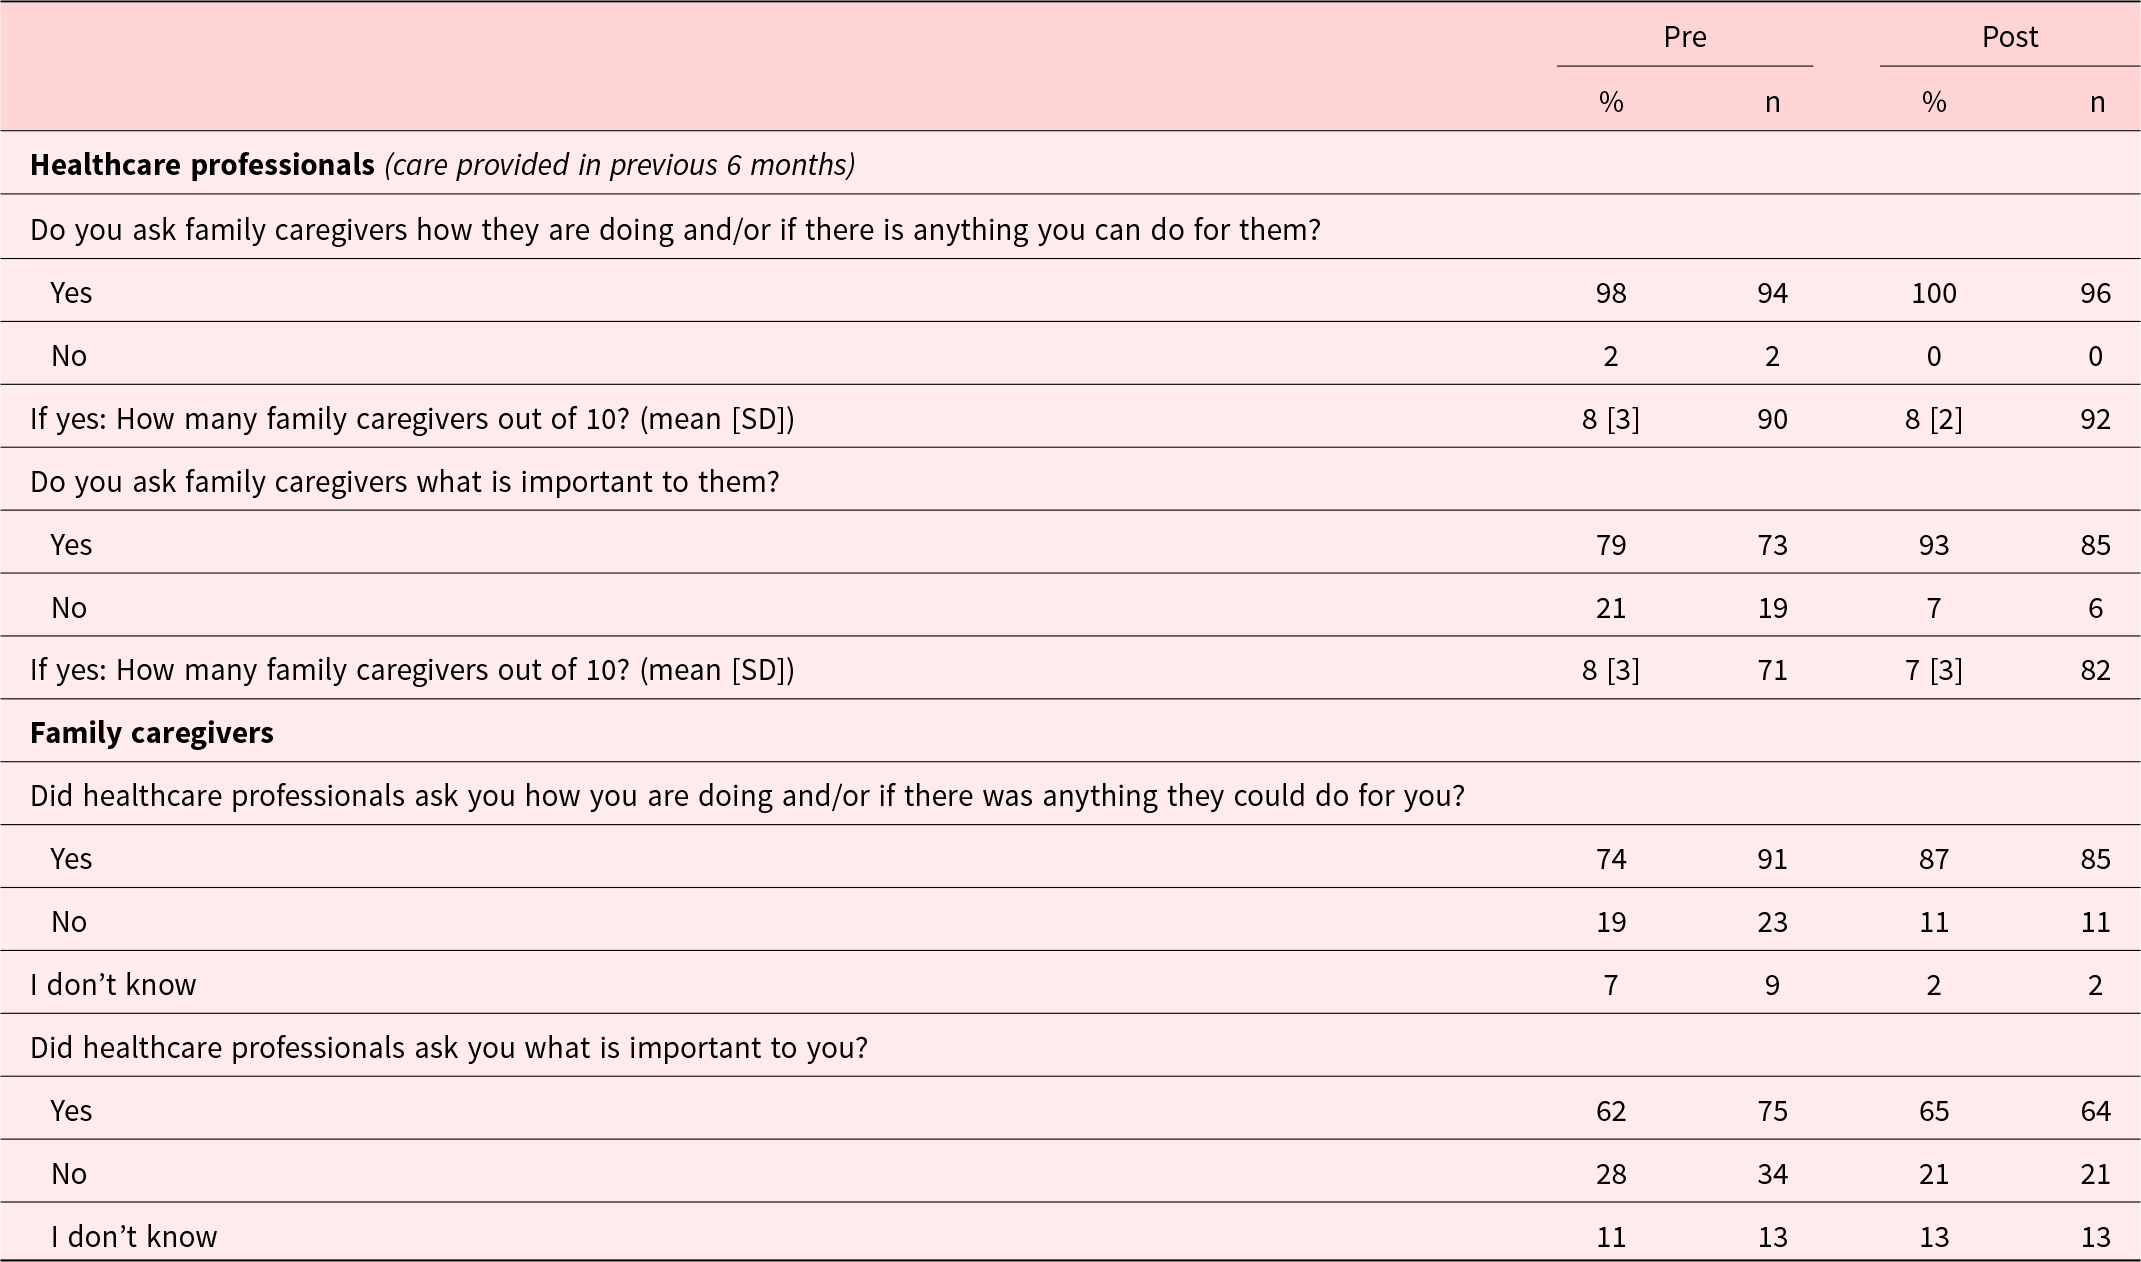The height and width of the screenshot is (1262, 2141).
Task: Select the Healthcare professionals section heading
Action: 202,164
